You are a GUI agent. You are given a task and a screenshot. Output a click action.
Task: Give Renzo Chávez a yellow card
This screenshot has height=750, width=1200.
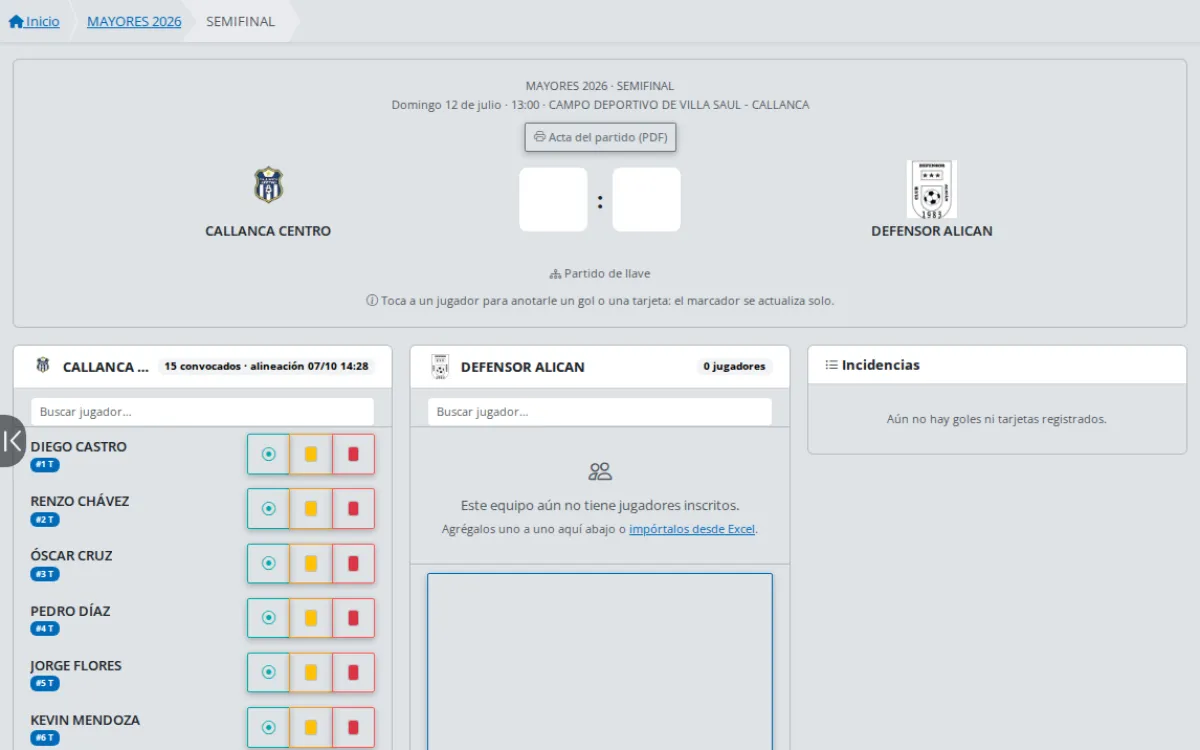click(311, 509)
